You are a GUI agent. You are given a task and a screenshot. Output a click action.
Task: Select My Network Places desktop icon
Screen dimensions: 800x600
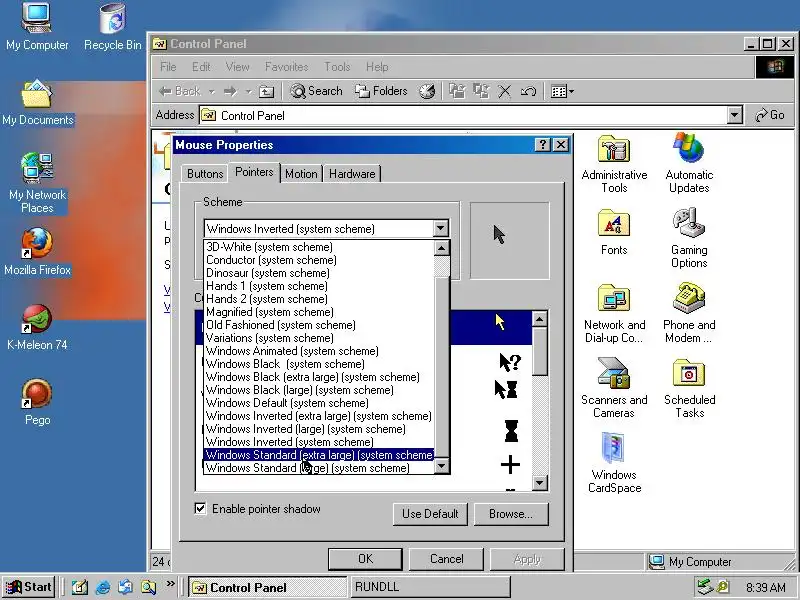tap(37, 183)
